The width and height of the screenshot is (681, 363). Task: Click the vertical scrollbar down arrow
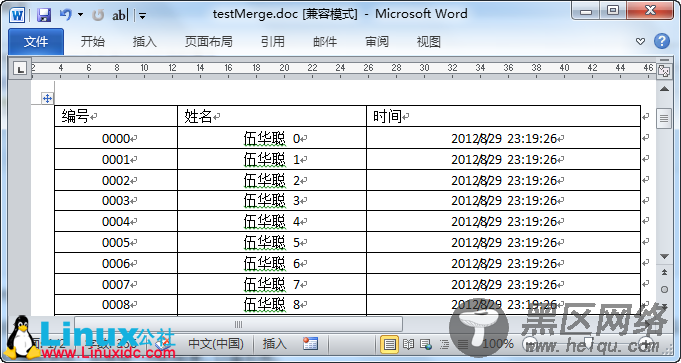coord(664,257)
